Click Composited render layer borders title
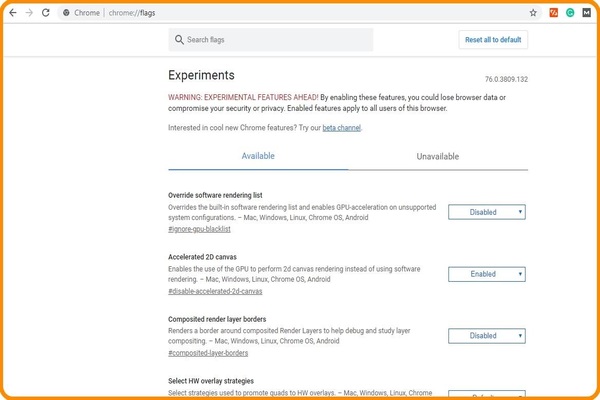600x400 pixels. click(x=217, y=319)
